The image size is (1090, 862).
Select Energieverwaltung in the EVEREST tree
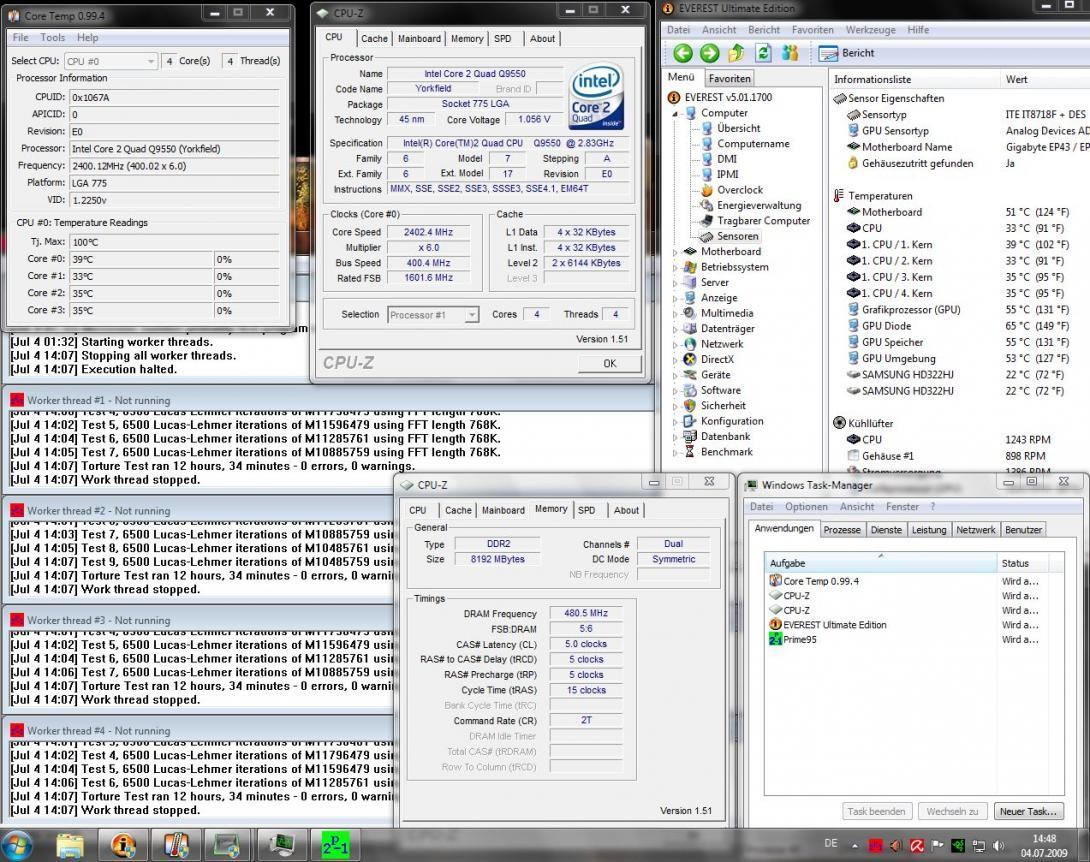[x=758, y=205]
